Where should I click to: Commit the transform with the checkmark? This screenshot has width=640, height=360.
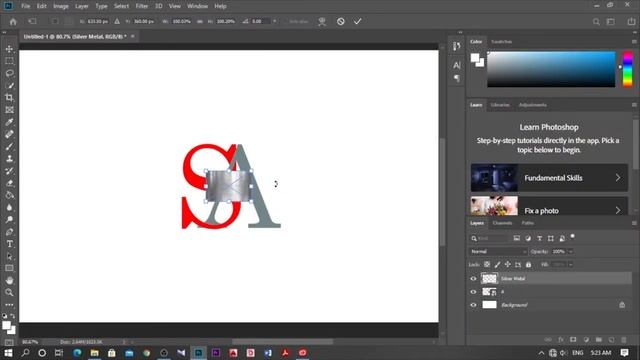tap(358, 21)
